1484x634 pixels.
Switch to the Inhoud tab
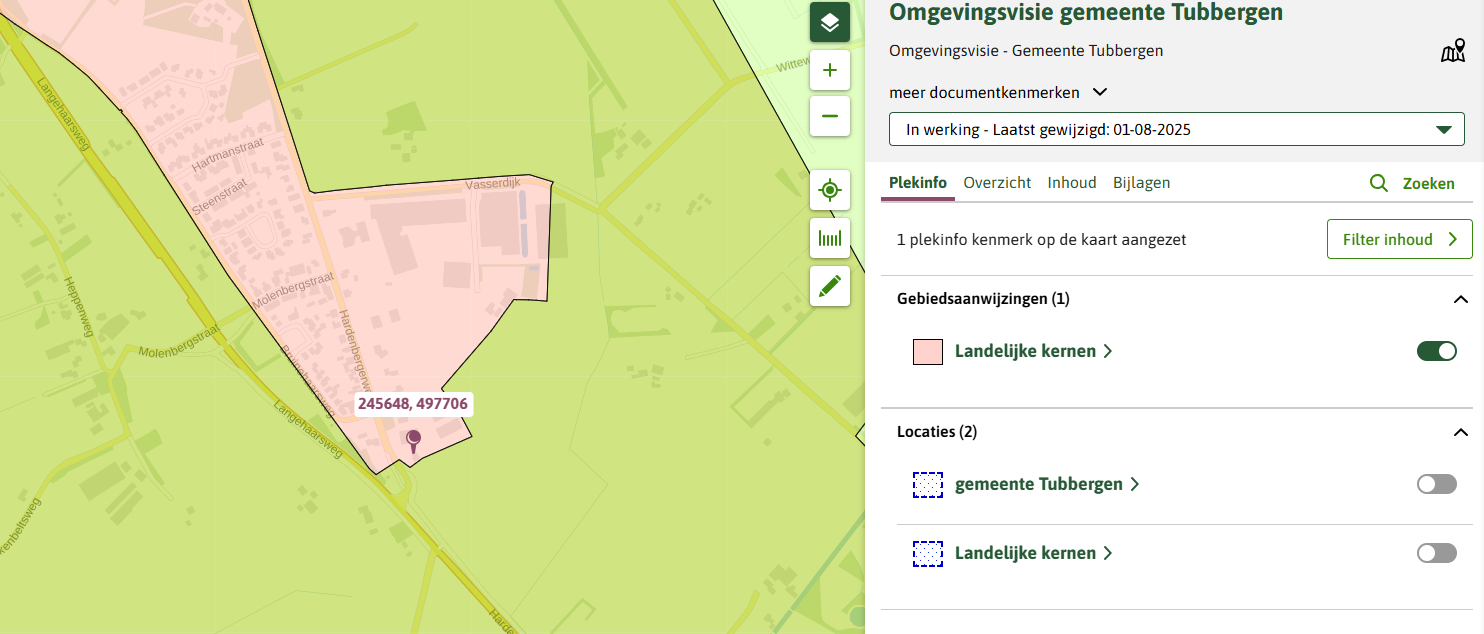click(1072, 183)
